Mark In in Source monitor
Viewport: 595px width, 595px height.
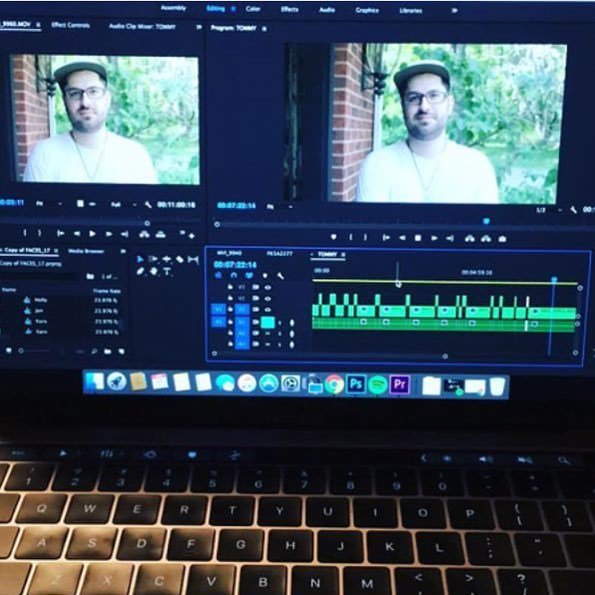click(x=25, y=233)
